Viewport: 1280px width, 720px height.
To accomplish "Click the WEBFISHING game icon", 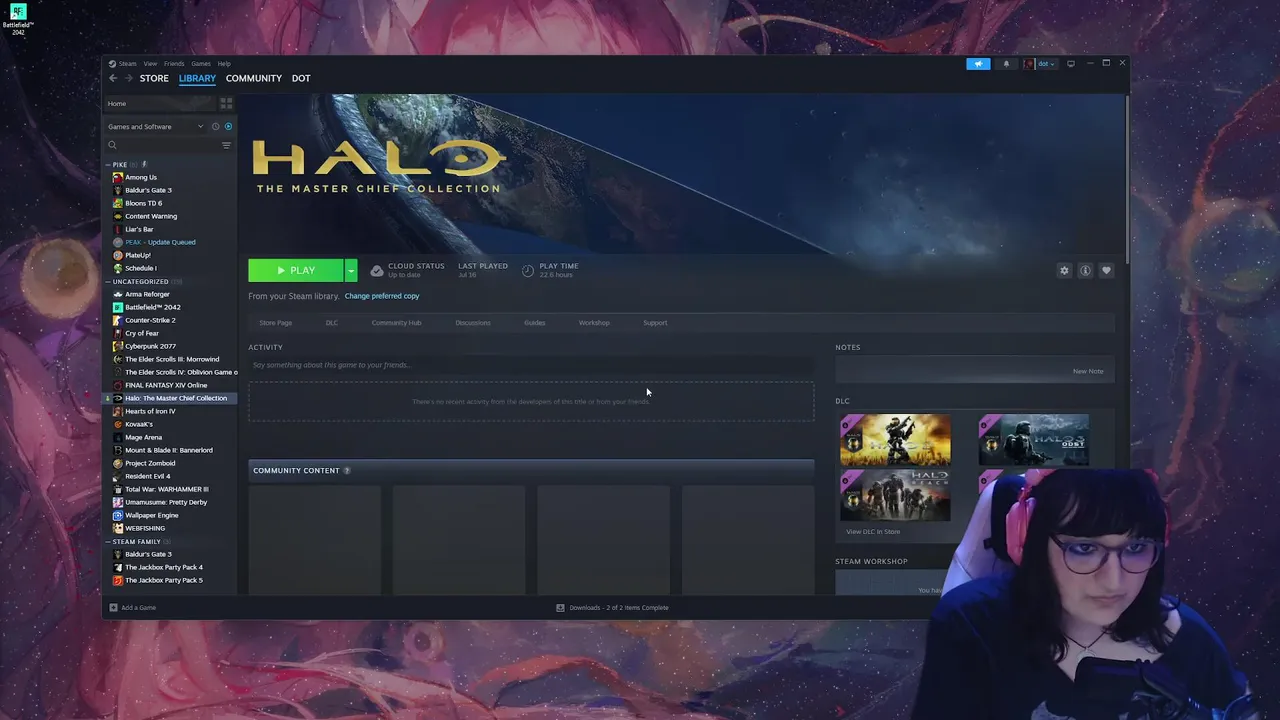I will 118,528.
